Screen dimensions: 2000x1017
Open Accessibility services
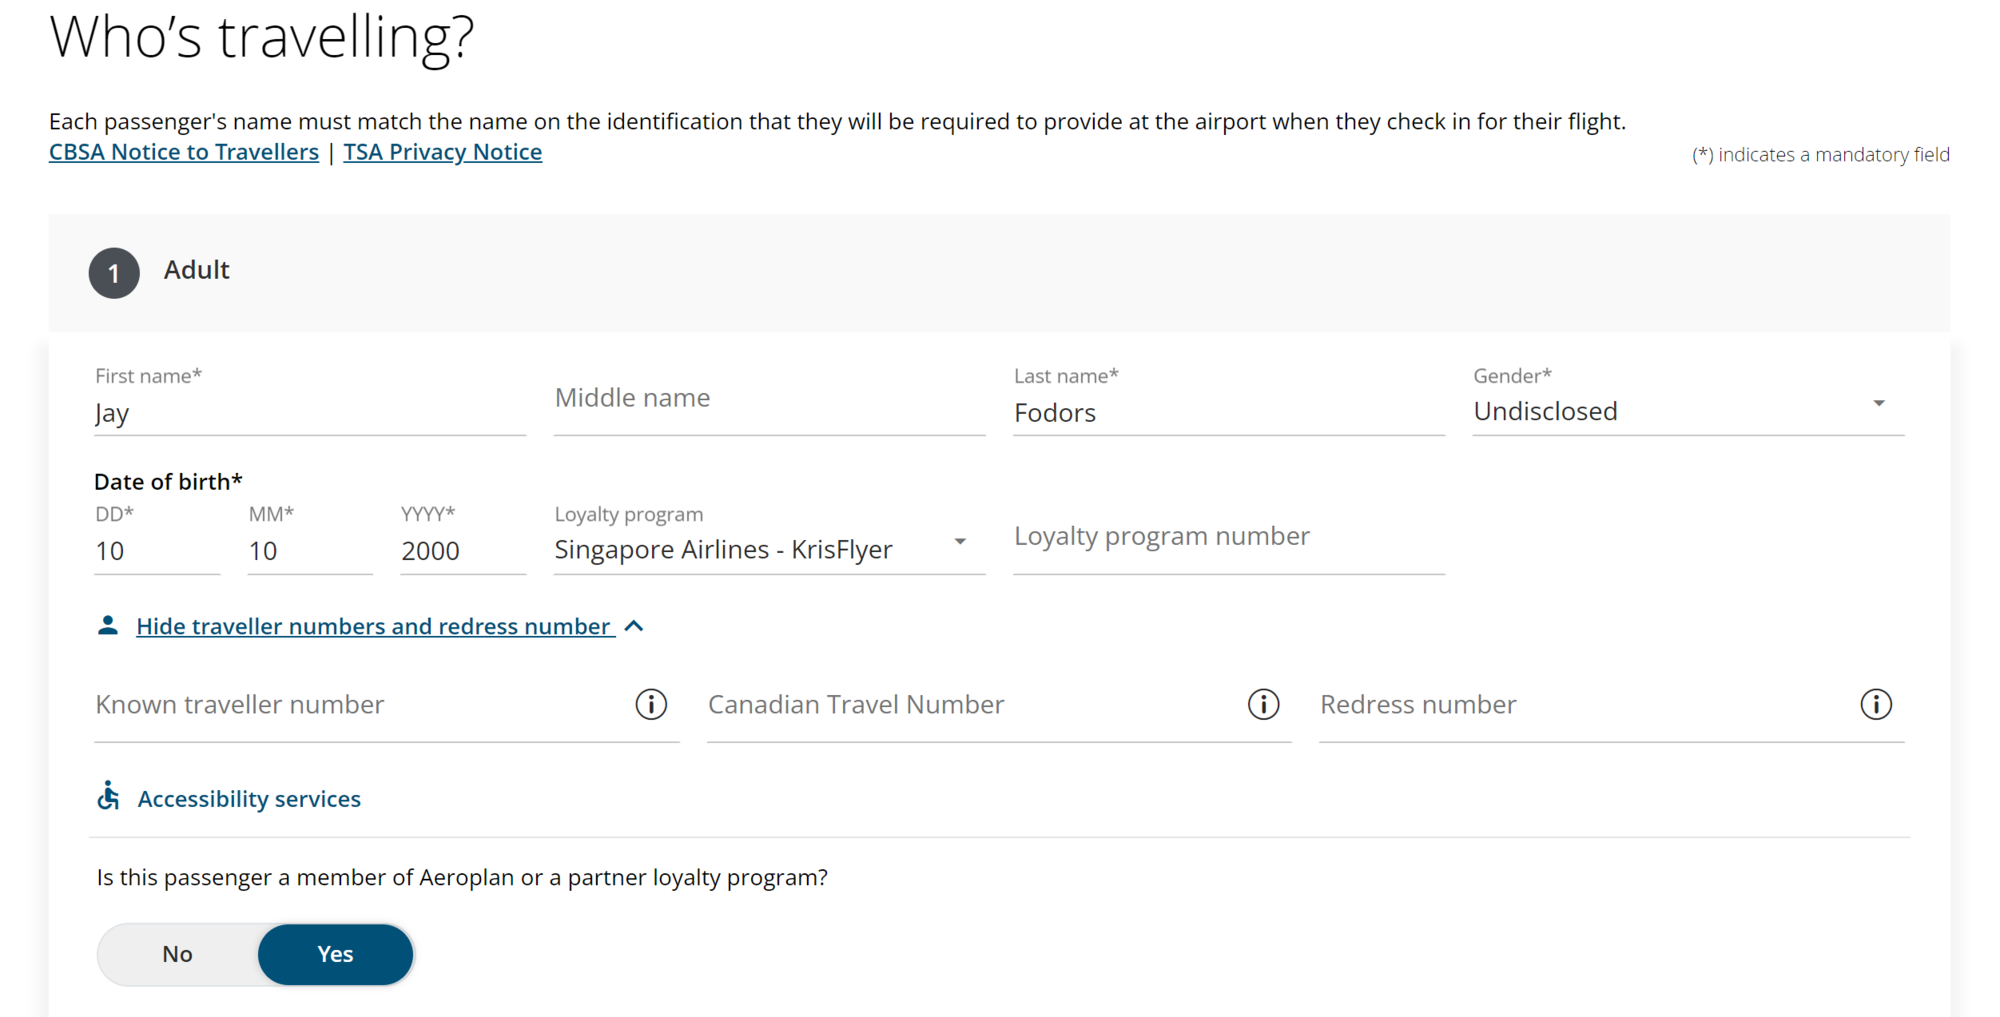coord(249,799)
